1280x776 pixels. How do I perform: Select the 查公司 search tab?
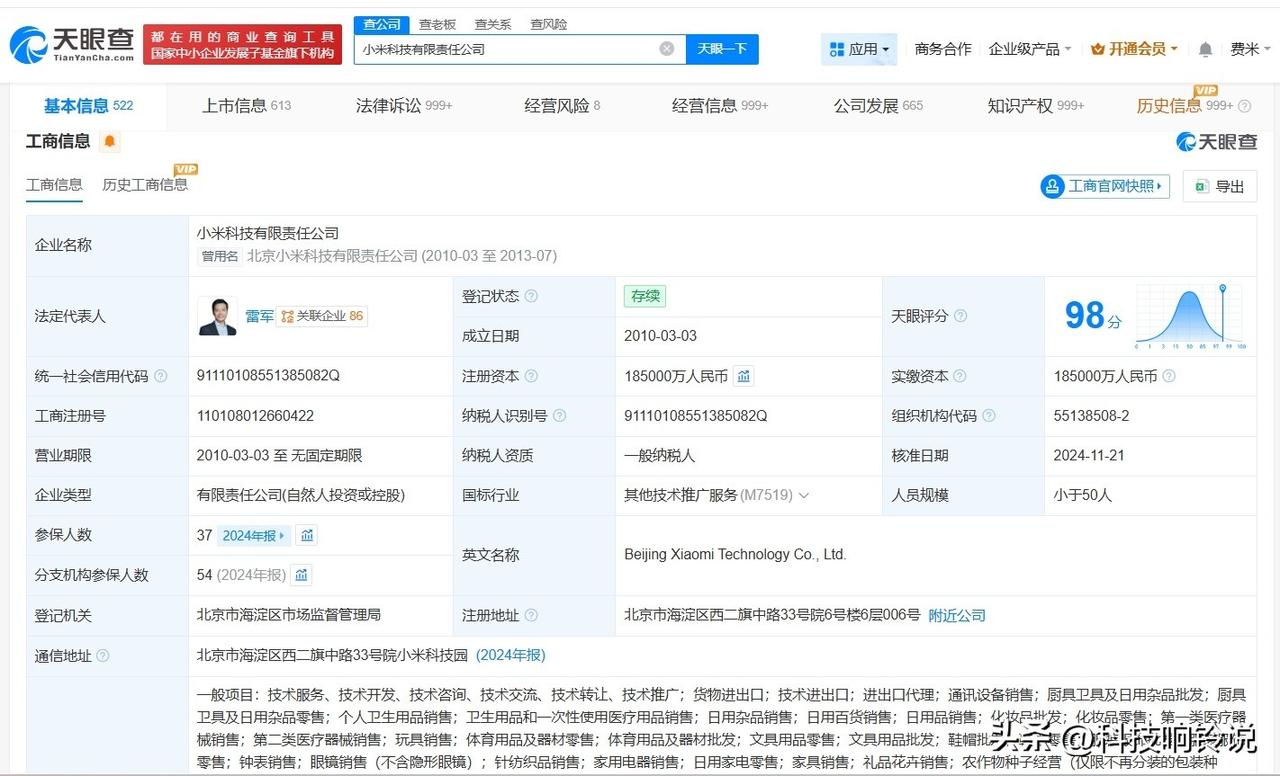382,24
